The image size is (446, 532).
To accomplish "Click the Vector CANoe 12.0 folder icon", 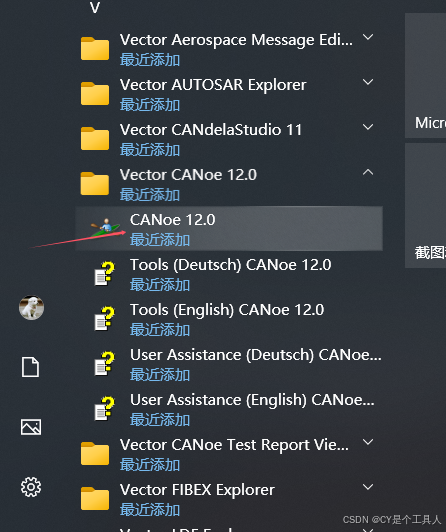I will coord(95,184).
